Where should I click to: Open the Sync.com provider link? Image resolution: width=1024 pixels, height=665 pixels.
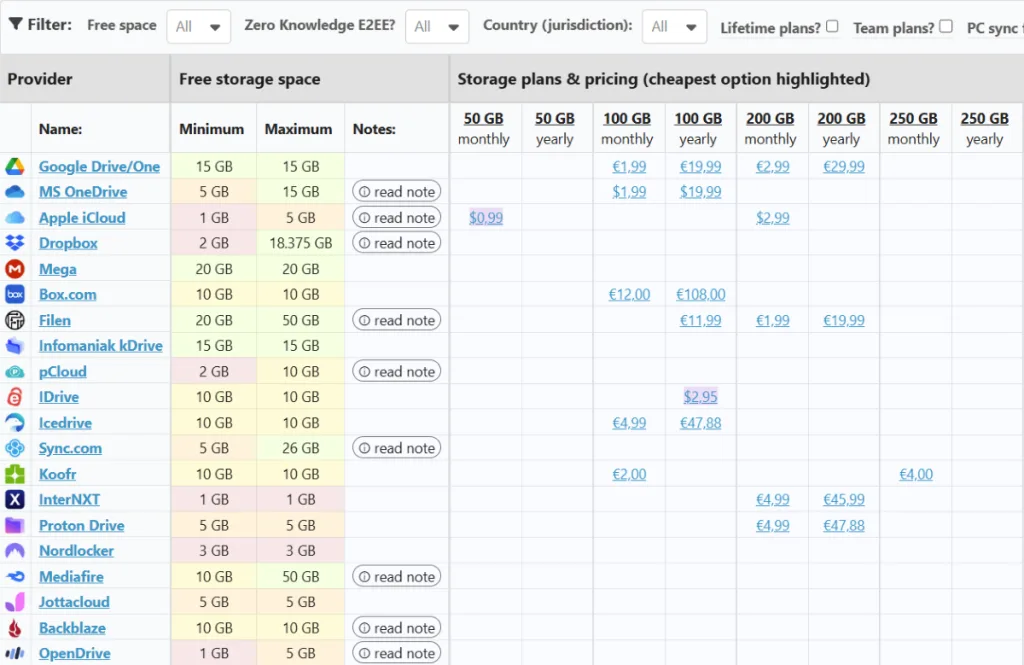click(70, 448)
